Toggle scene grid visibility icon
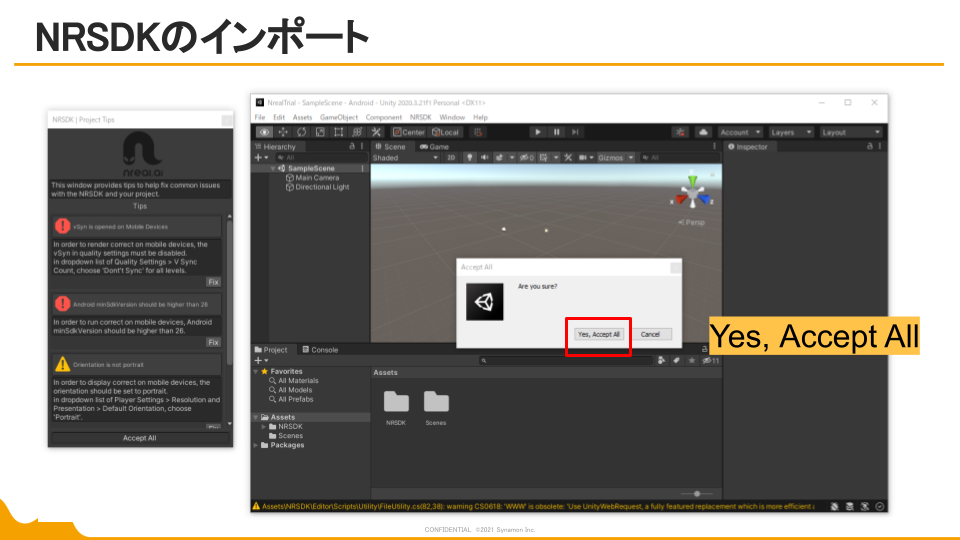Image resolution: width=960 pixels, height=540 pixels. click(x=544, y=157)
